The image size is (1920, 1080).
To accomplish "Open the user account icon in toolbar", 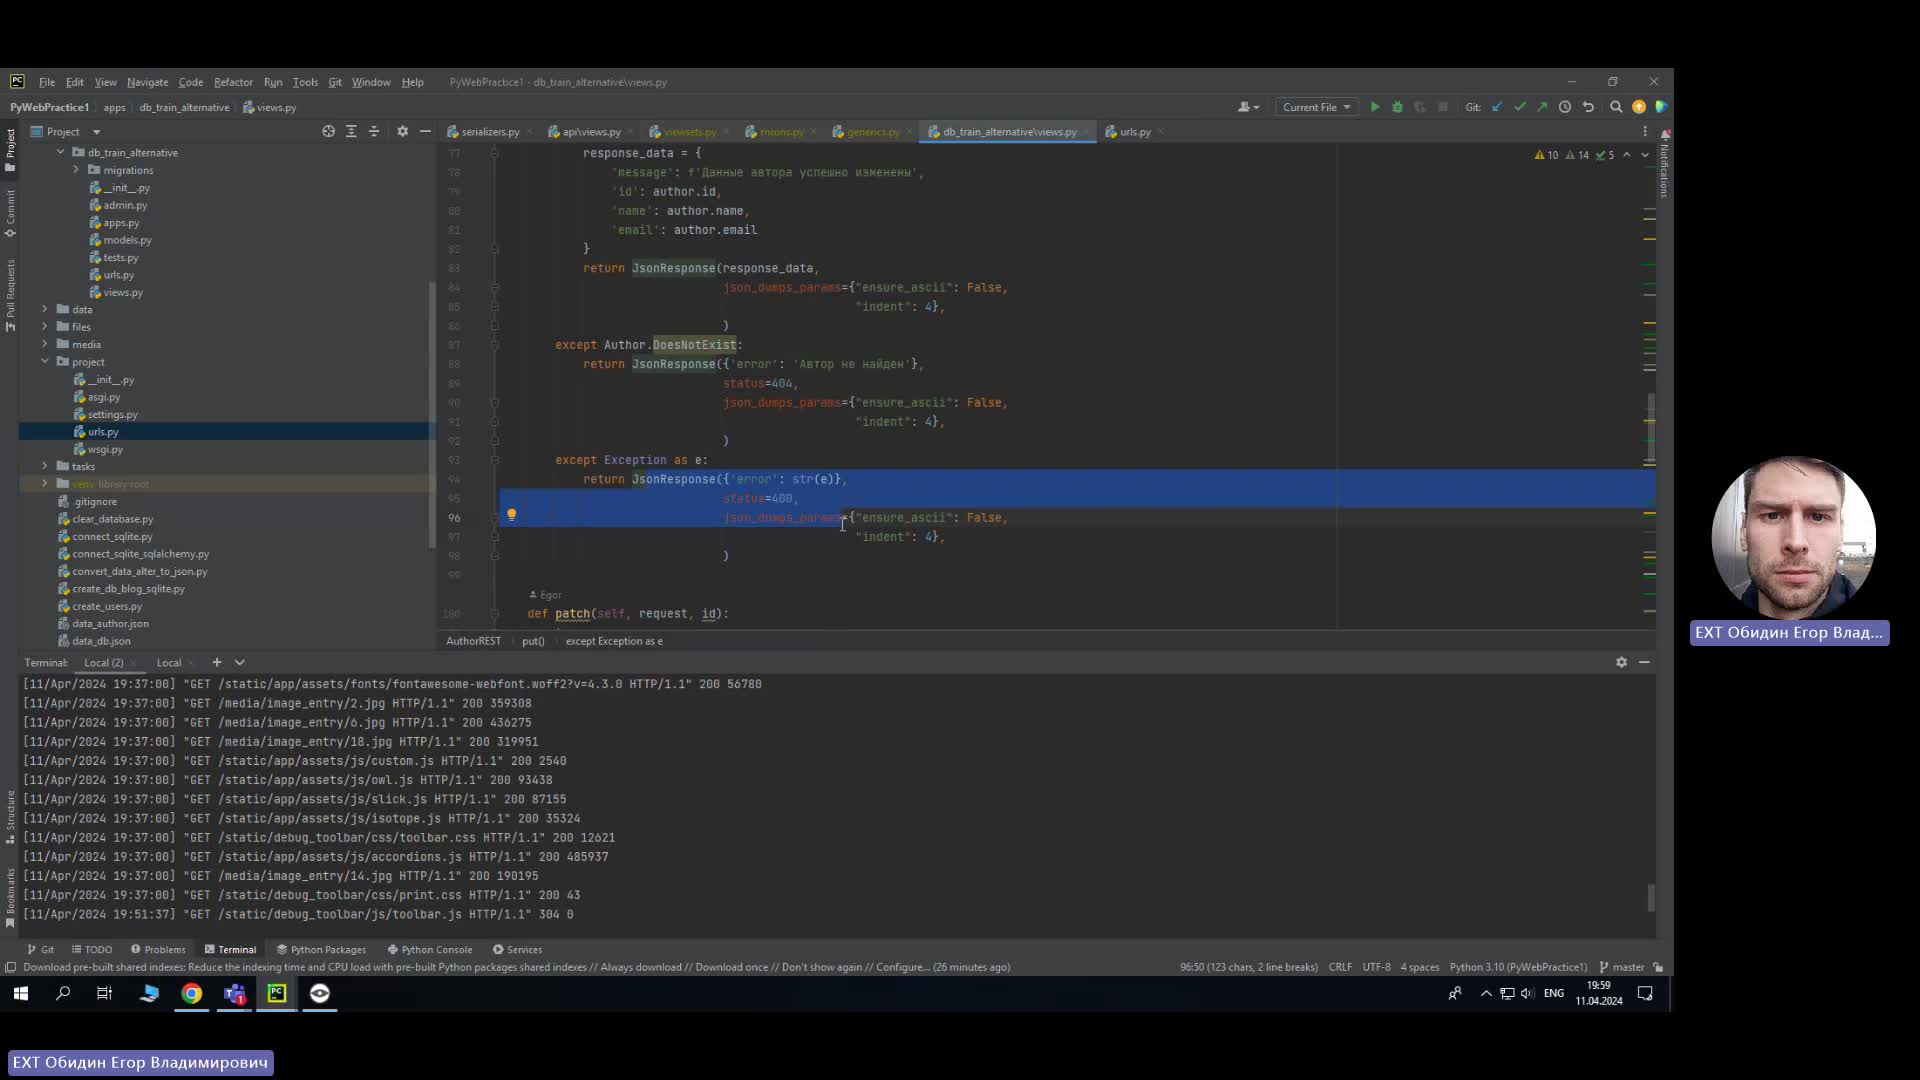I will (x=1249, y=107).
